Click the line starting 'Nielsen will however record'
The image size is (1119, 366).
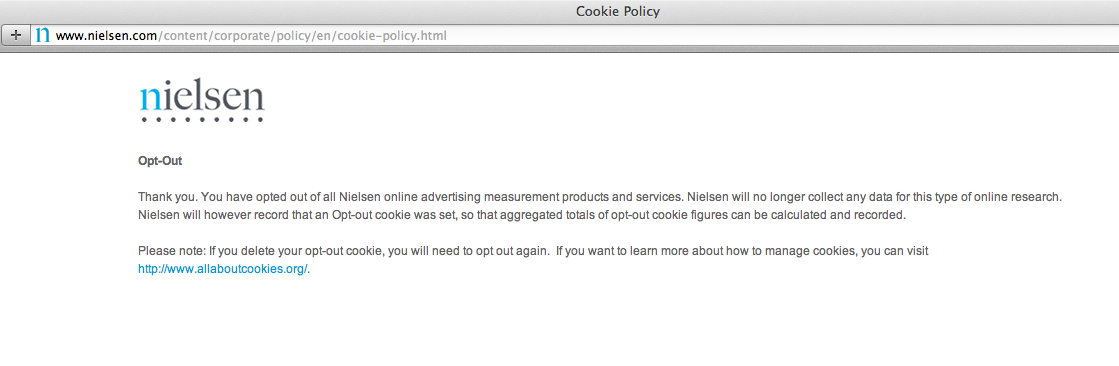[x=522, y=215]
